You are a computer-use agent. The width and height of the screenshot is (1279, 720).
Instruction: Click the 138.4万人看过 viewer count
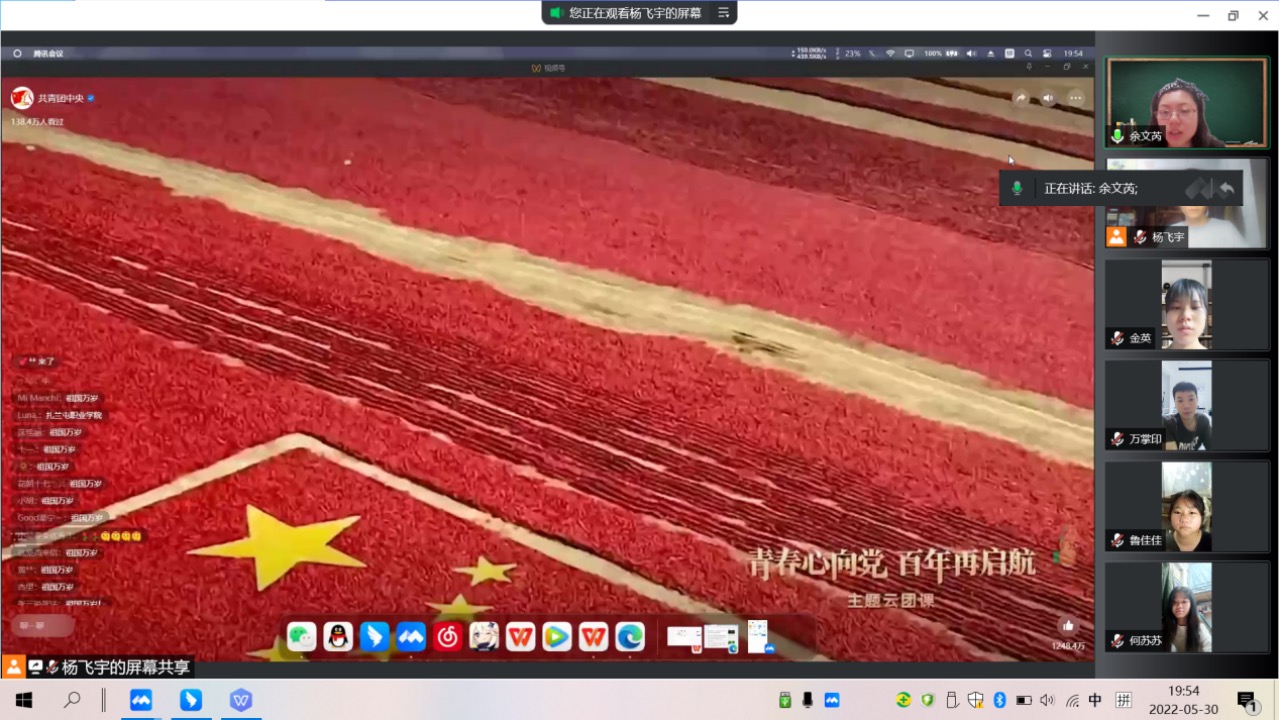[x=37, y=121]
